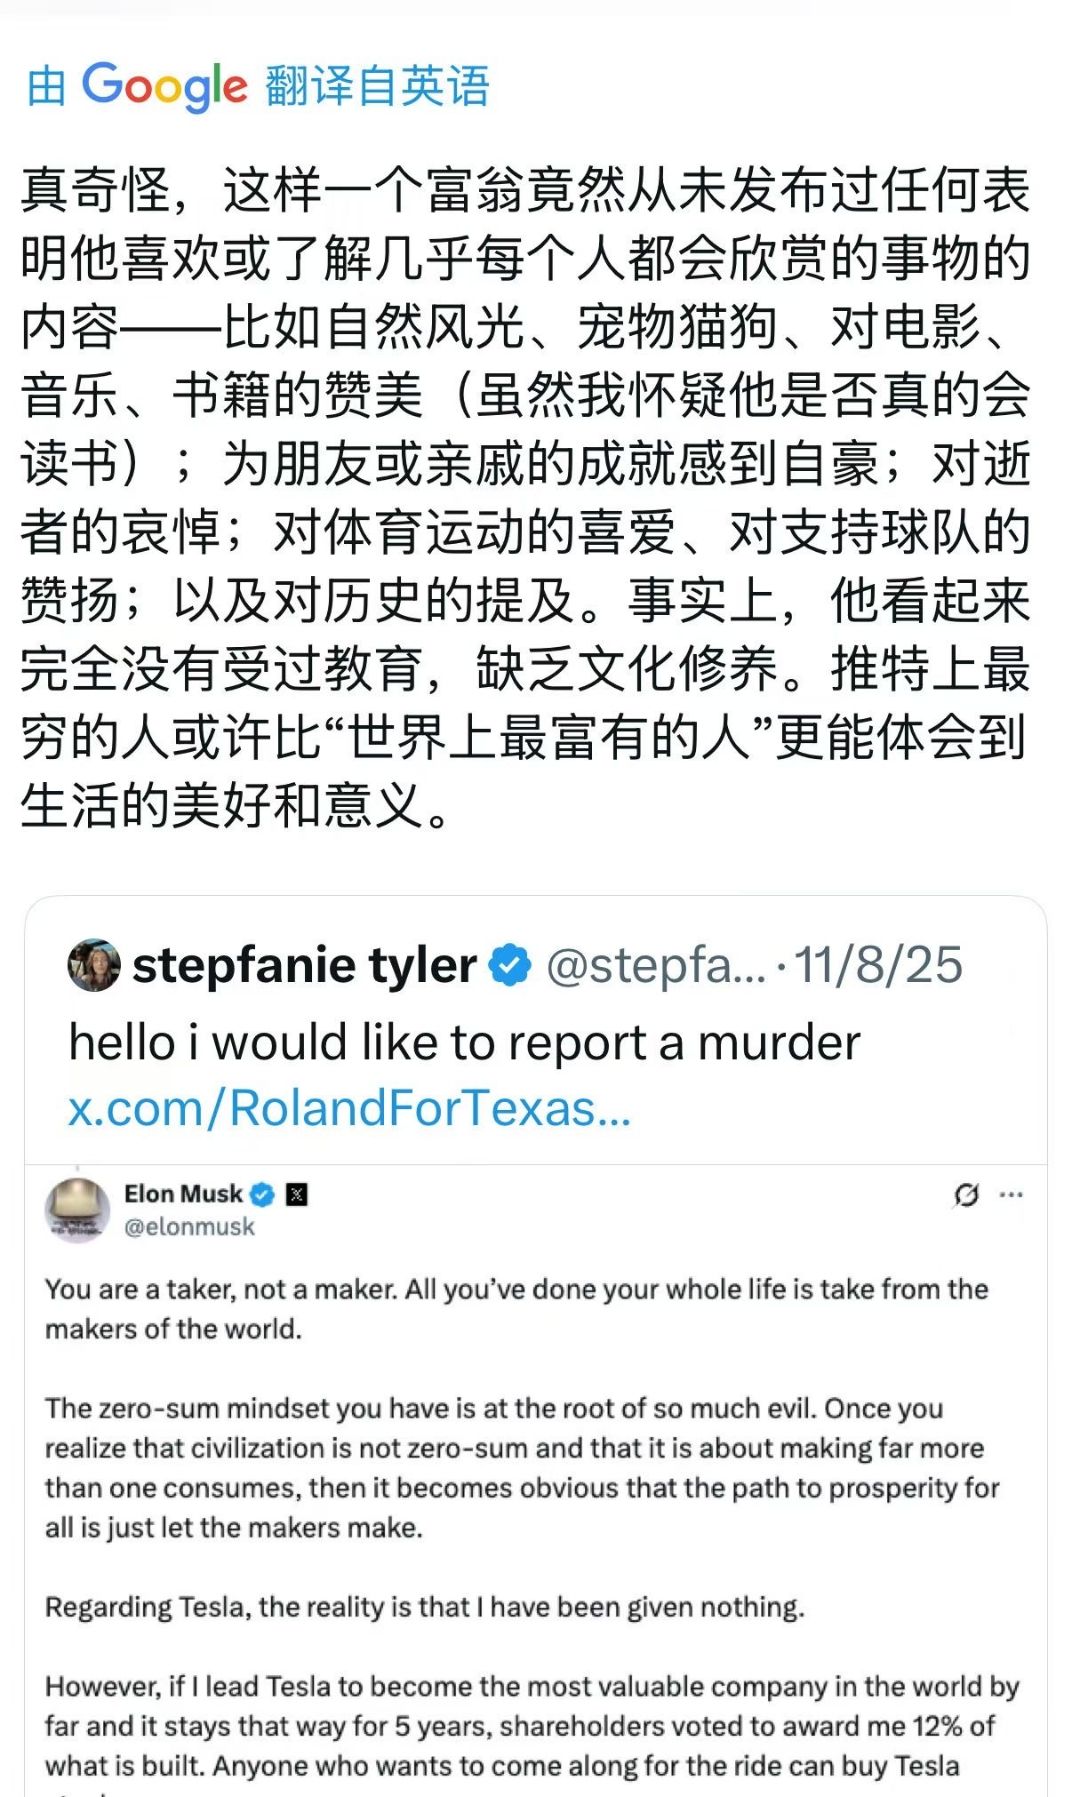
Task: Tap the '翻译自英语' translation label
Action: click(x=377, y=86)
